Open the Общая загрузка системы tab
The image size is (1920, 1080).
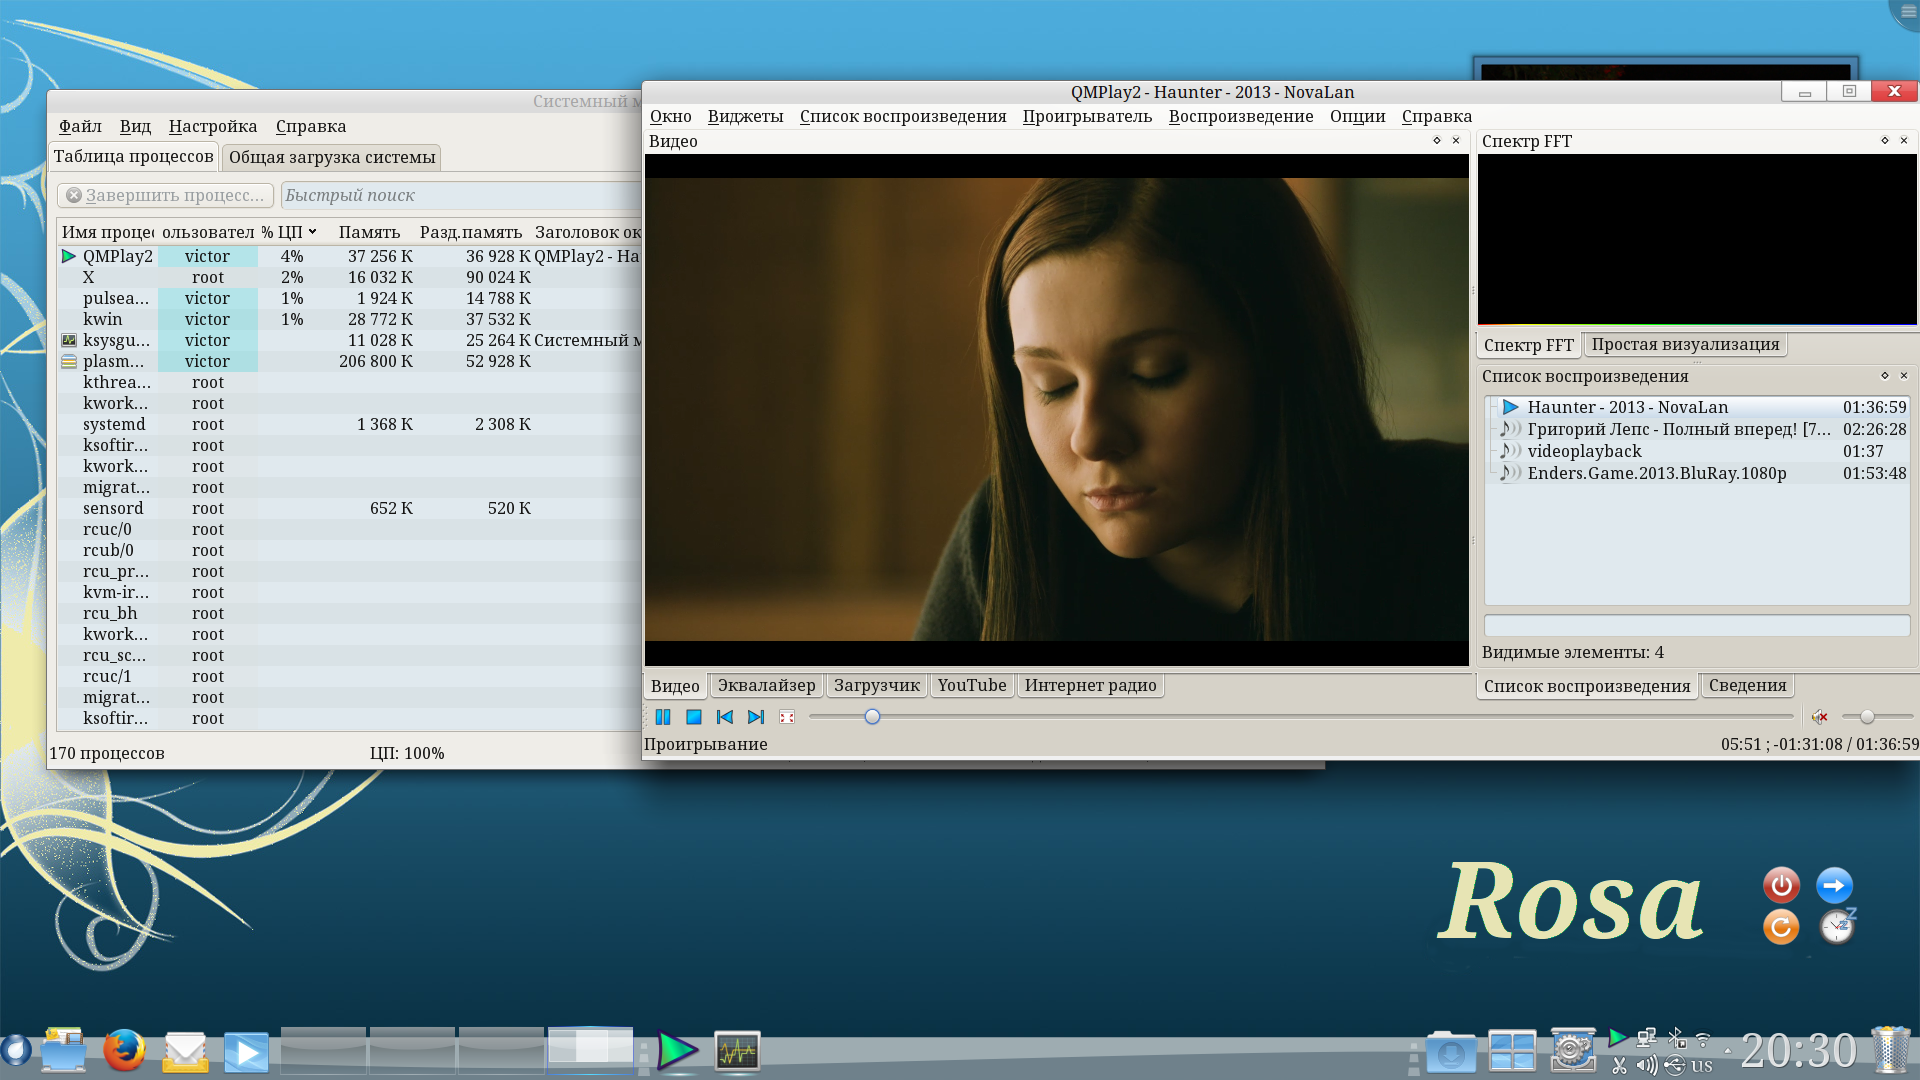click(332, 157)
